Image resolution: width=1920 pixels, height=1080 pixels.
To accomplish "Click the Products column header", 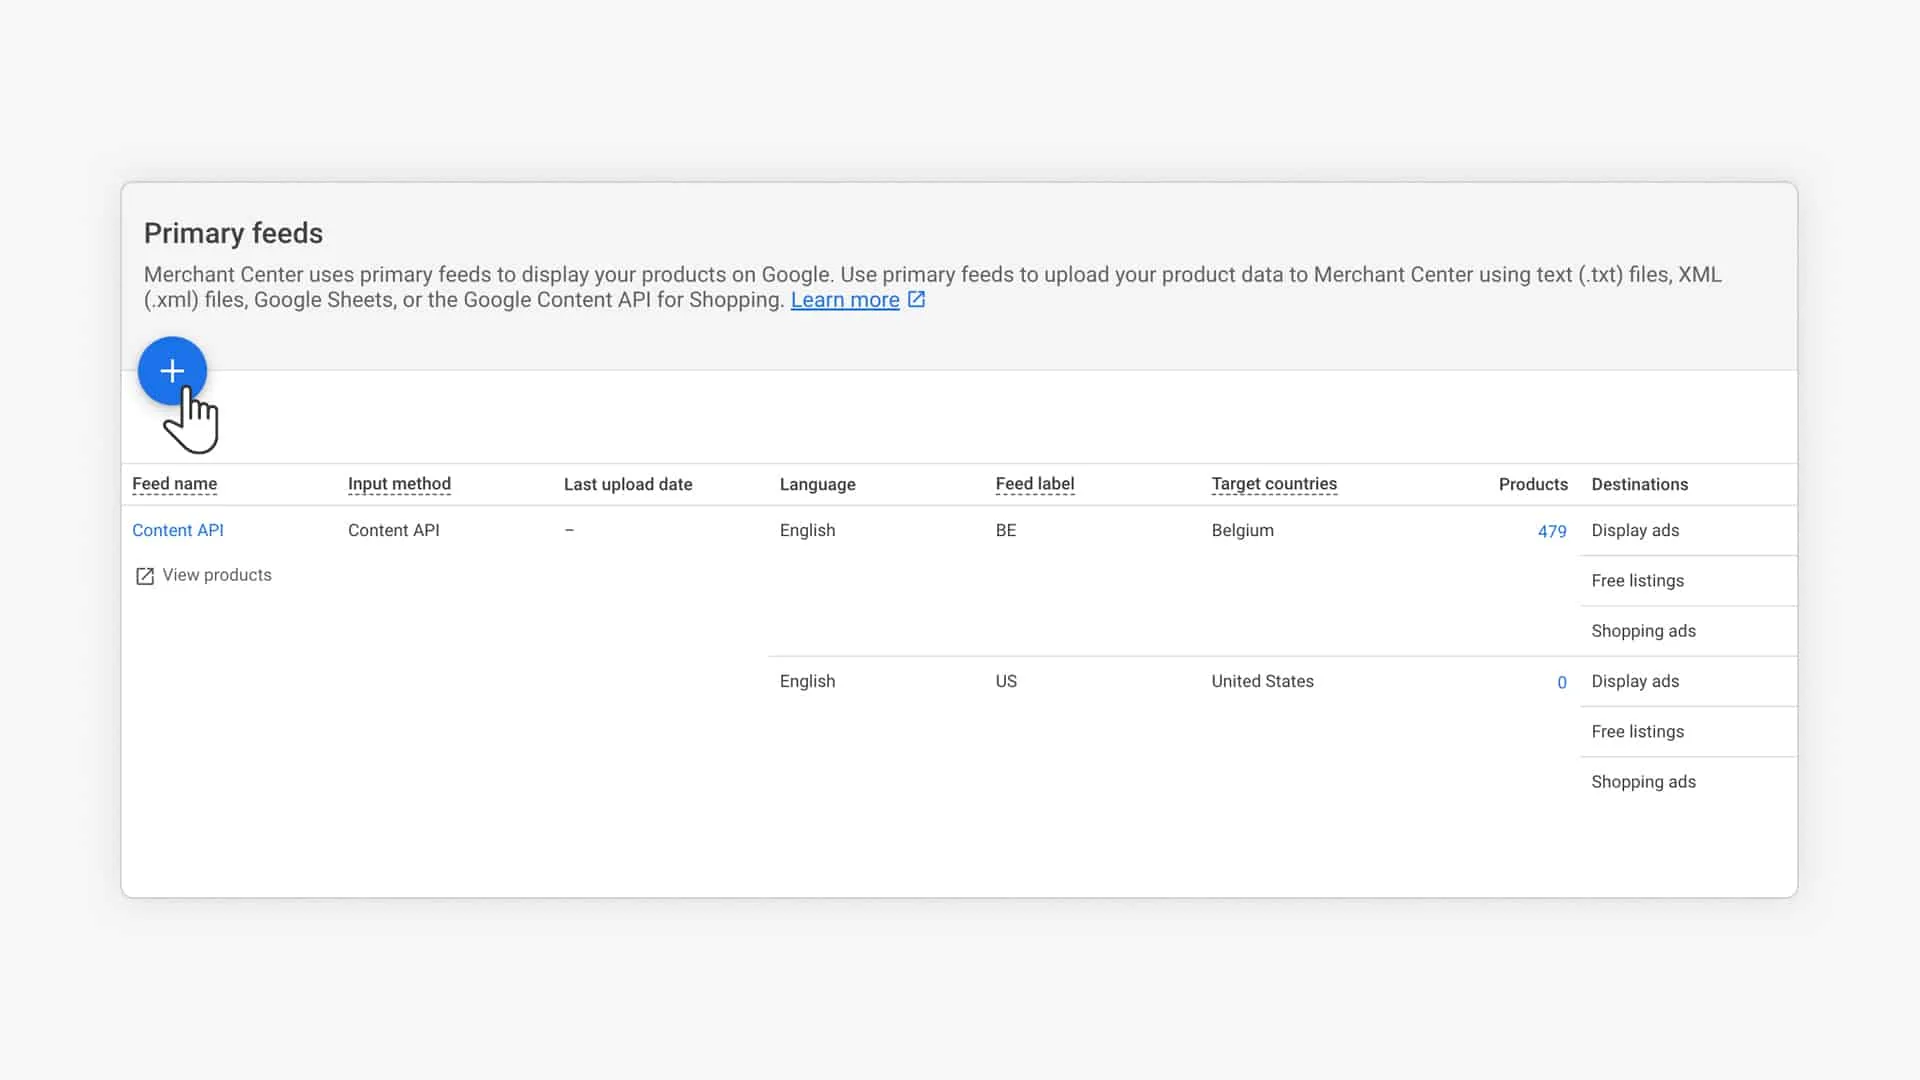I will click(1532, 484).
